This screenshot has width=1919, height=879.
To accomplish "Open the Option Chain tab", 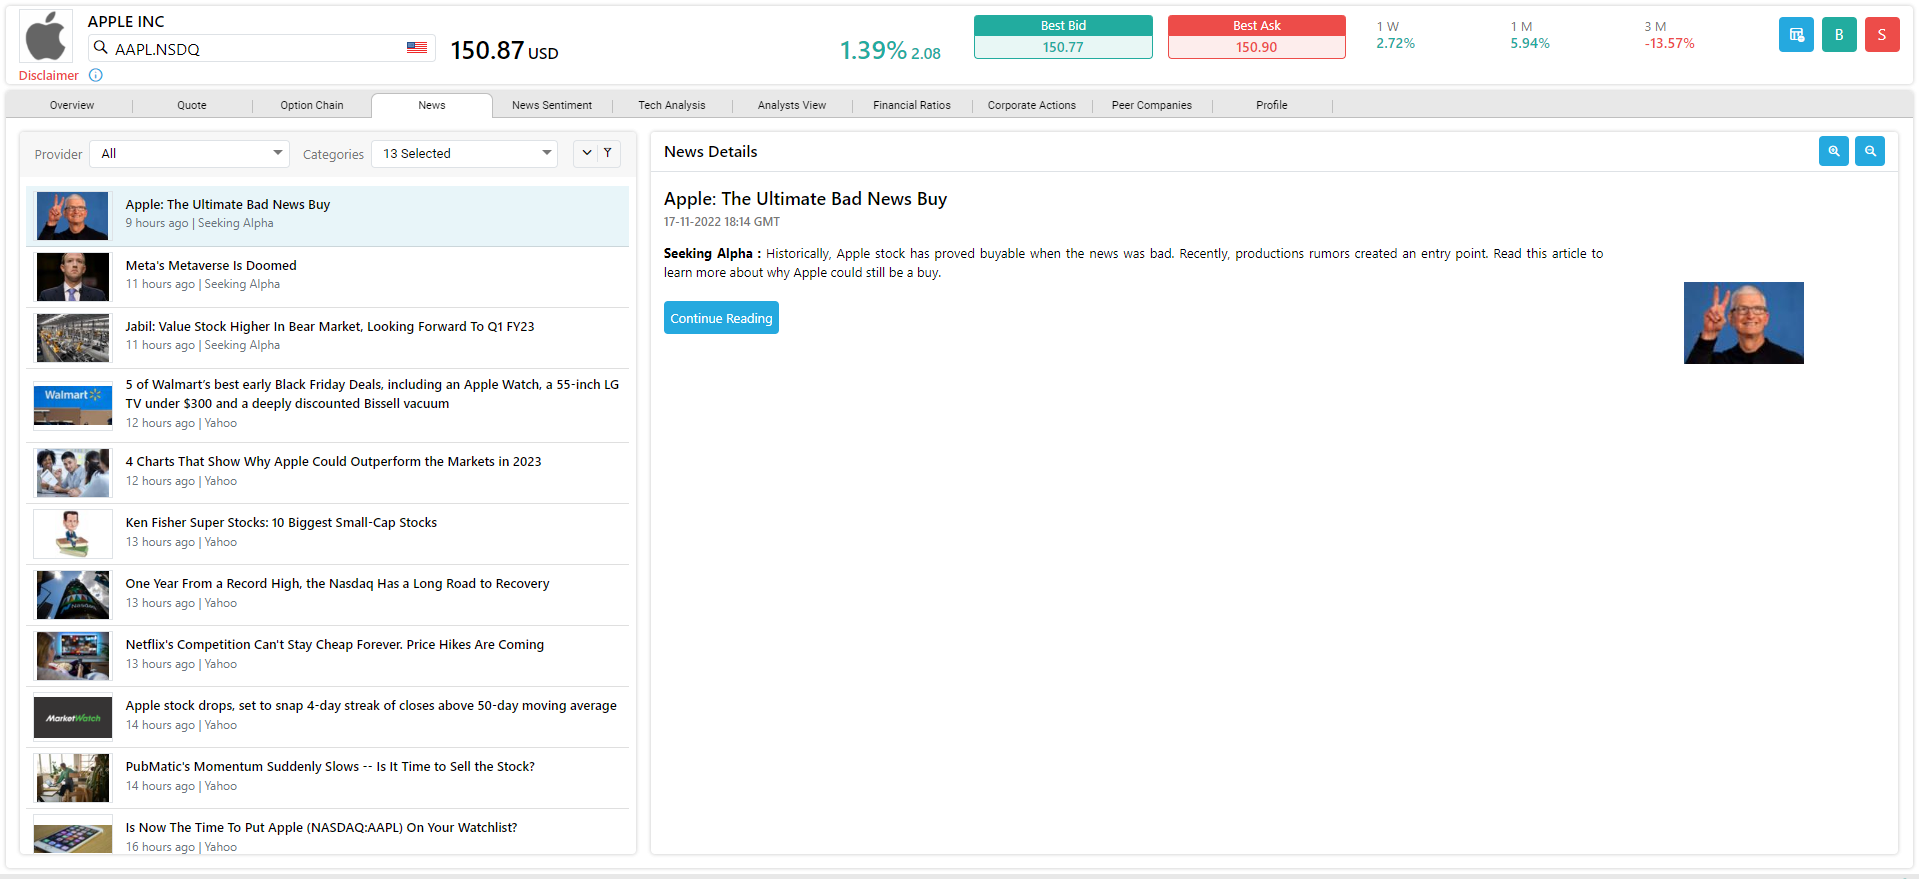I will tap(312, 105).
